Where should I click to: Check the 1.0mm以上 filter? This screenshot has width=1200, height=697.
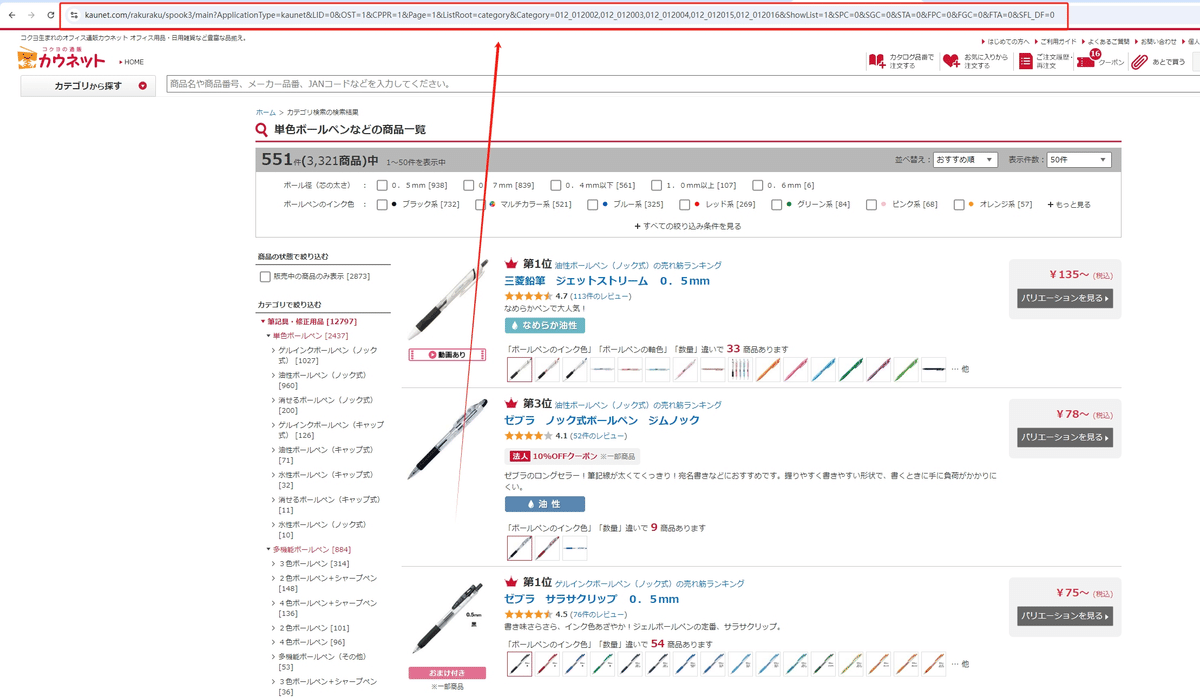click(657, 185)
